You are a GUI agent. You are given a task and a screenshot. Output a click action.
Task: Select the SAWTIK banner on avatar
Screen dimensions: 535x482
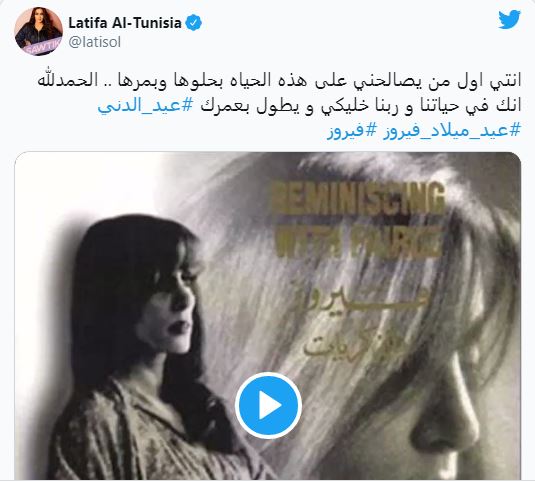click(44, 47)
